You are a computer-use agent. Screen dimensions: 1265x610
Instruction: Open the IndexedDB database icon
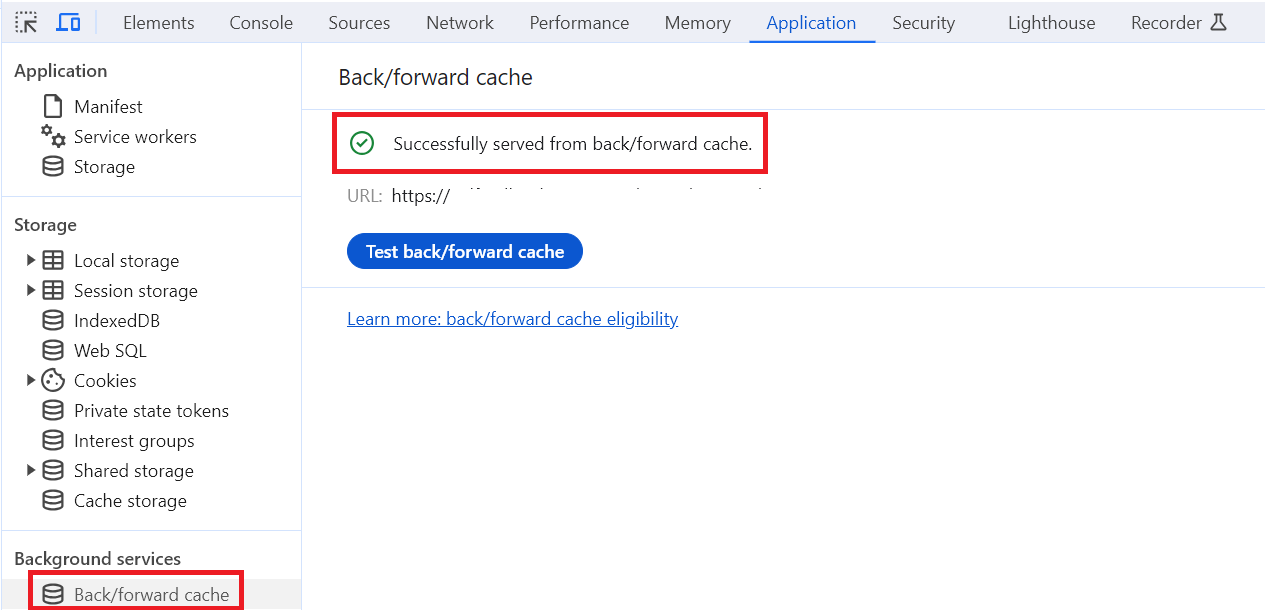click(53, 321)
